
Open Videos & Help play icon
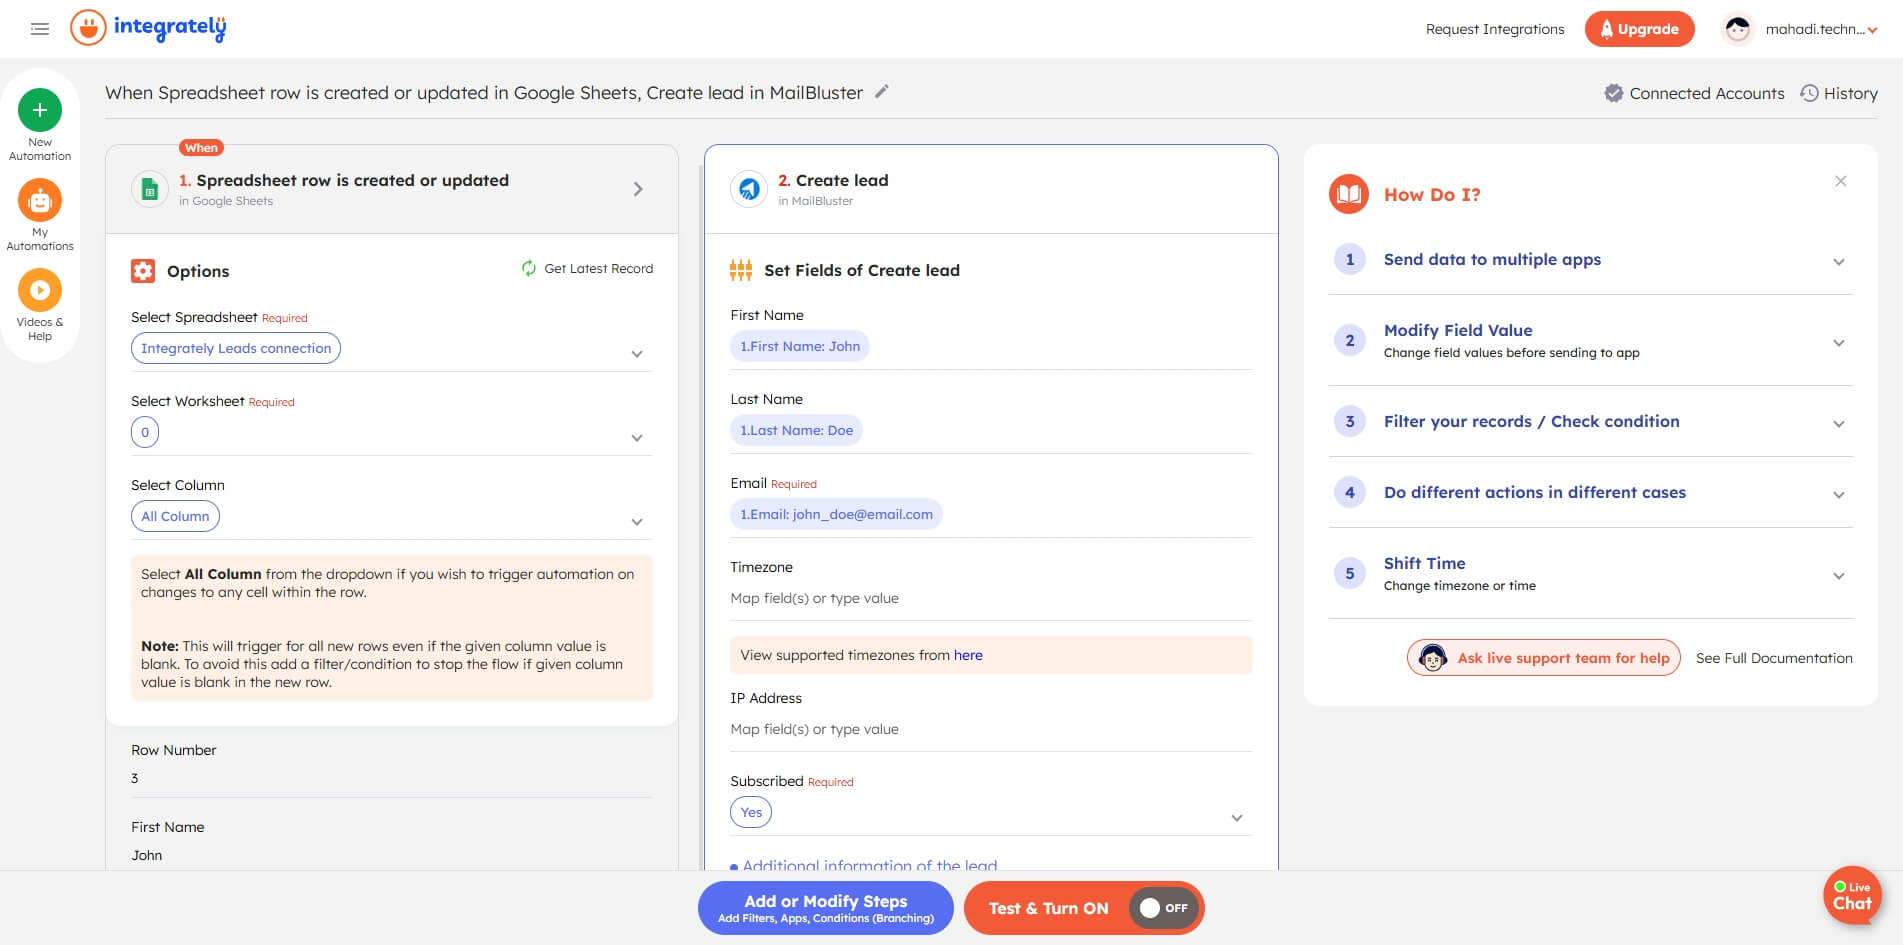(x=40, y=291)
